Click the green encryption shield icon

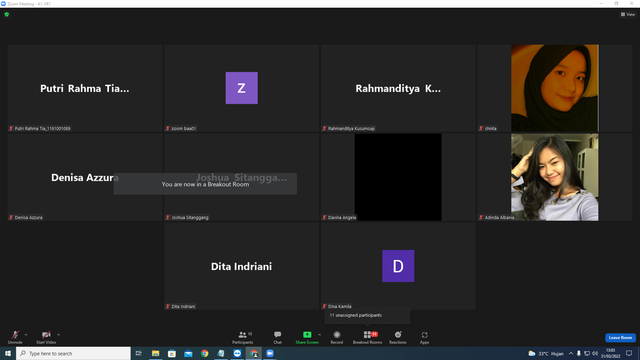click(7, 14)
